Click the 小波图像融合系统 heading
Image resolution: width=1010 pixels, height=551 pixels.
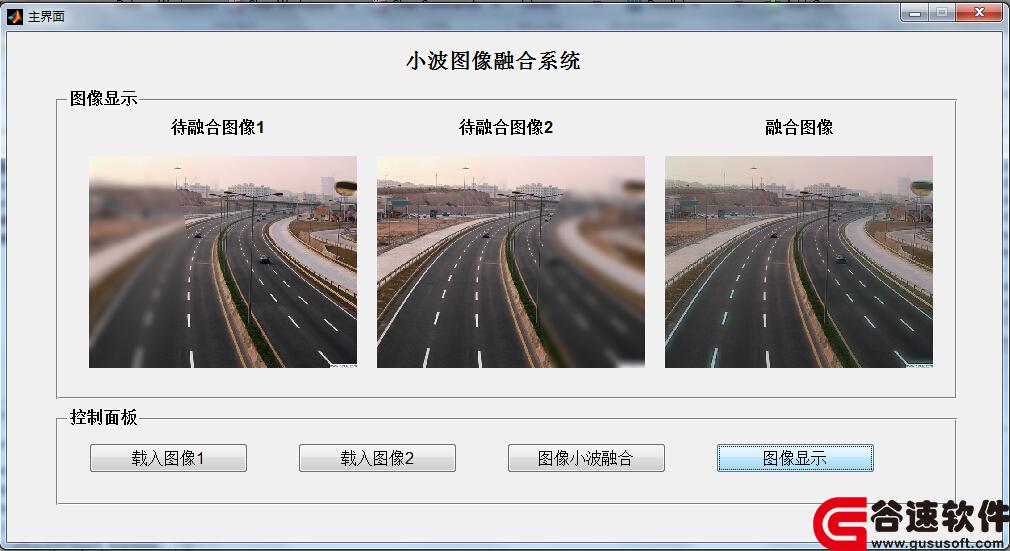click(493, 61)
